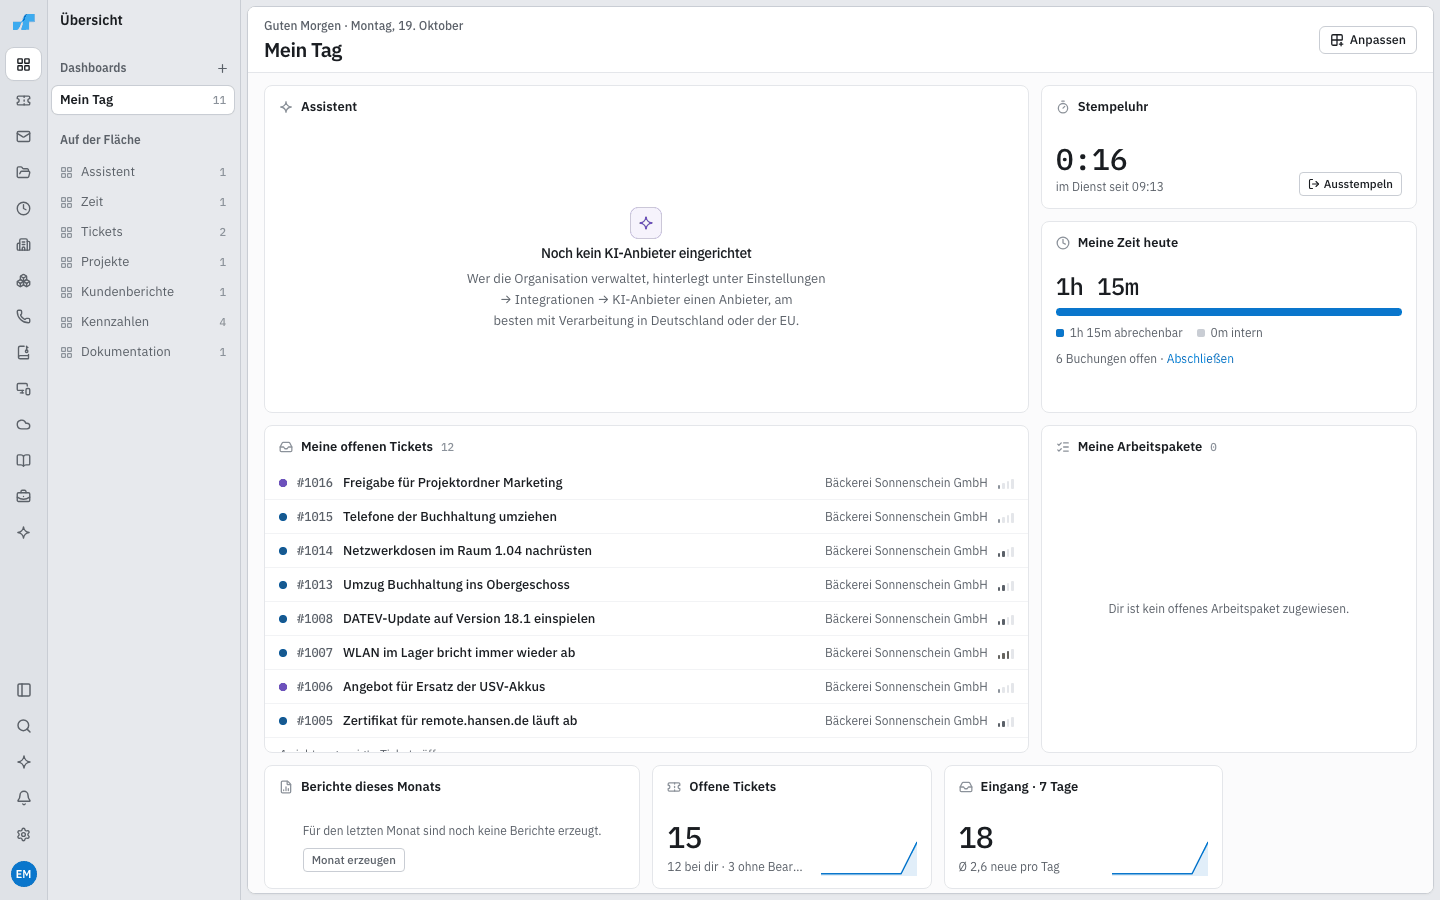Image resolution: width=1440 pixels, height=900 pixels.
Task: Open the folder icon in the left rail
Action: click(24, 173)
